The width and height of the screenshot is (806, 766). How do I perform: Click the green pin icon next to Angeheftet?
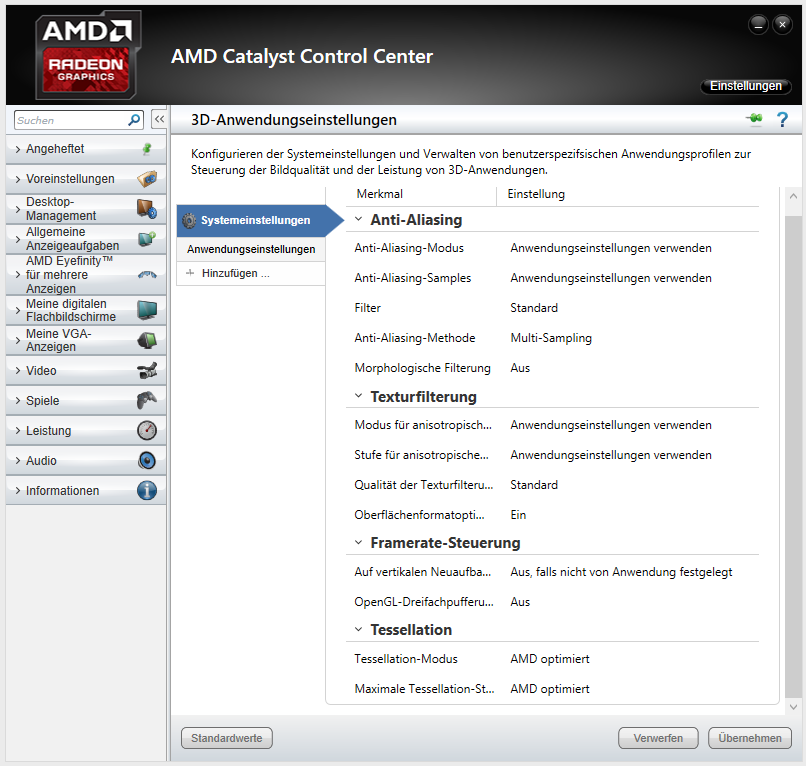(x=147, y=149)
